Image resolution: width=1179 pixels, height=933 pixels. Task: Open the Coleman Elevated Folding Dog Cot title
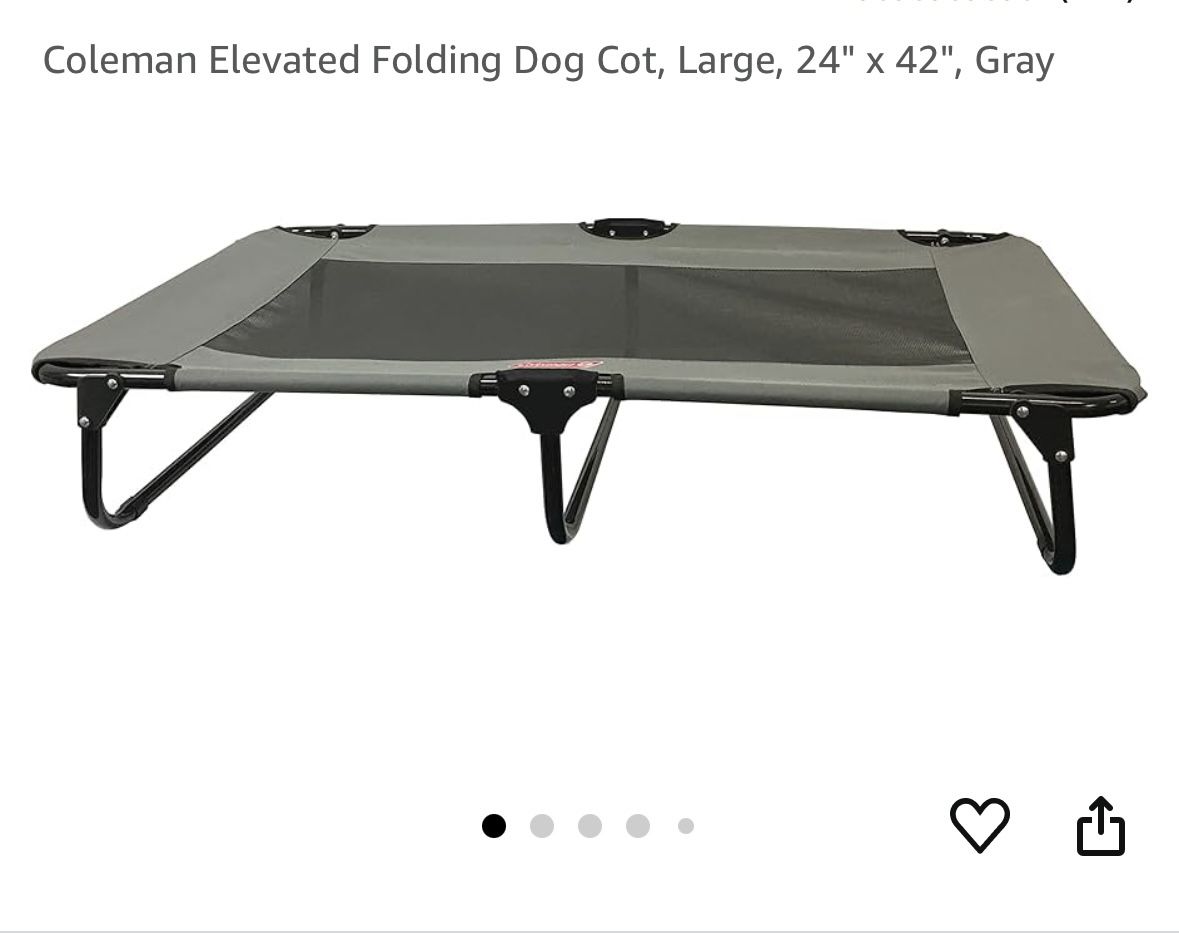[548, 60]
